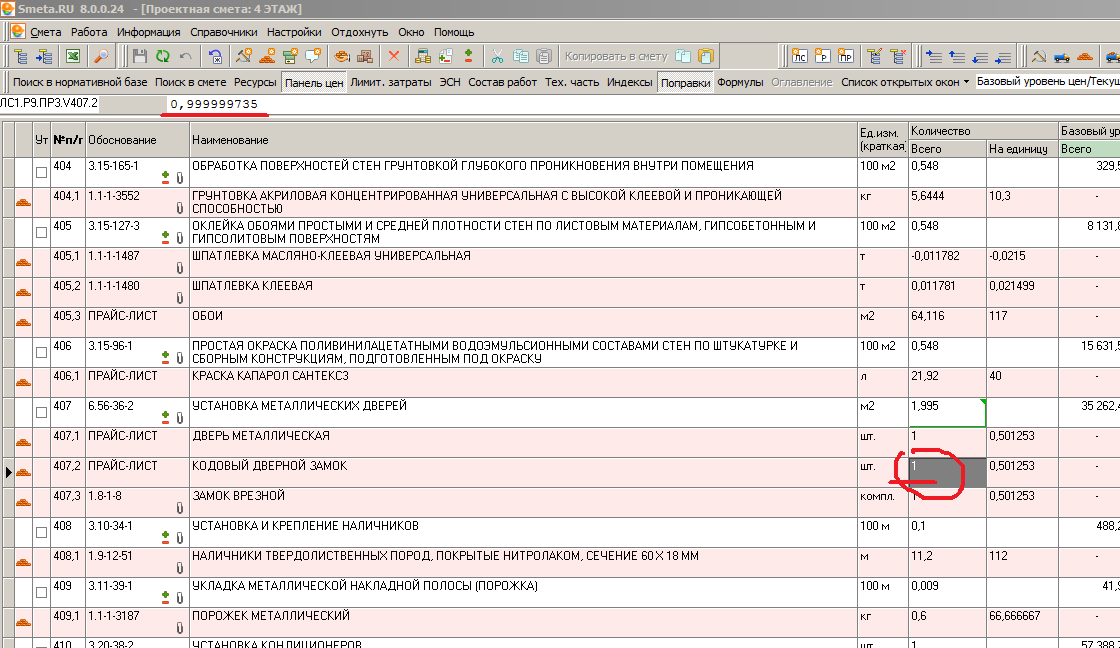Click the scissors cut icon
Viewport: 1120px width, 648px height.
496,56
